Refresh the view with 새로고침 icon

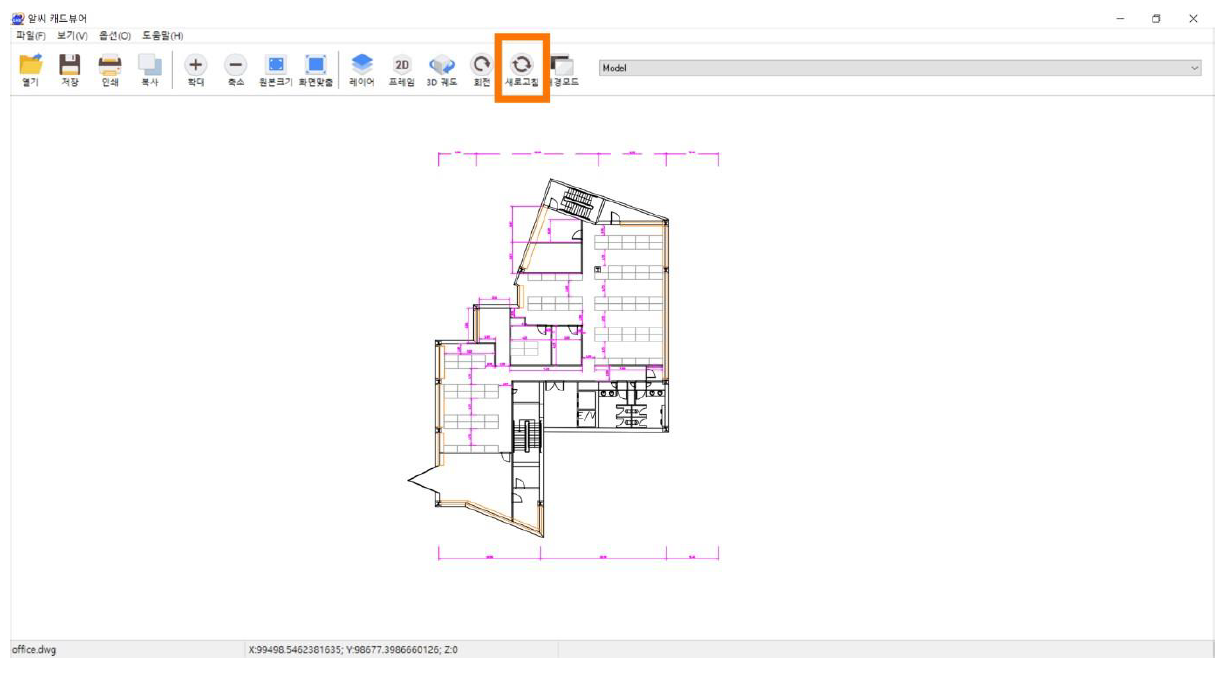click(522, 69)
